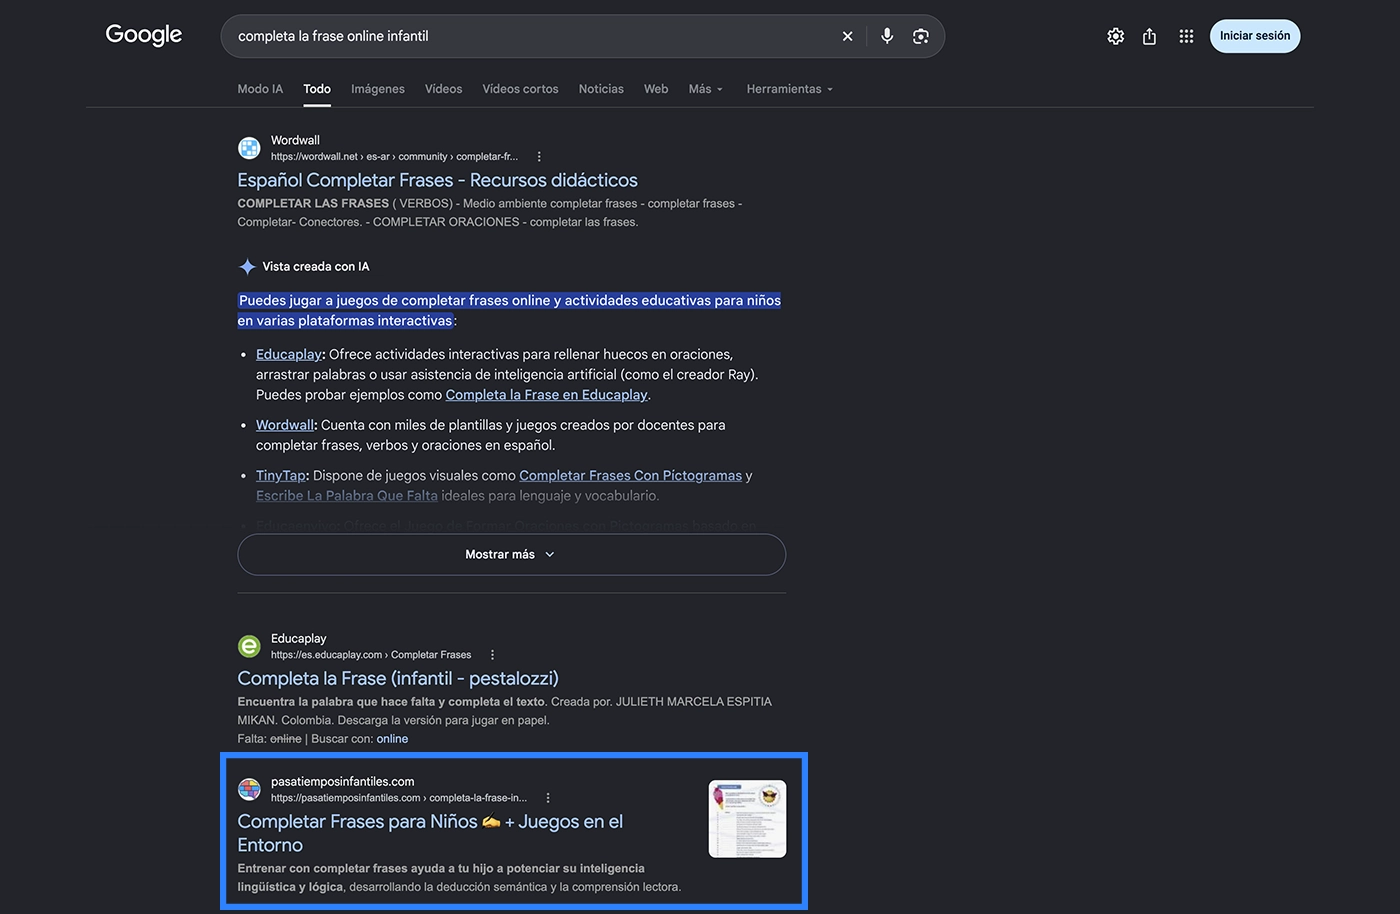Image resolution: width=1400 pixels, height=914 pixels.
Task: Click the wordwall.net URL breadcrumb
Action: 394,157
